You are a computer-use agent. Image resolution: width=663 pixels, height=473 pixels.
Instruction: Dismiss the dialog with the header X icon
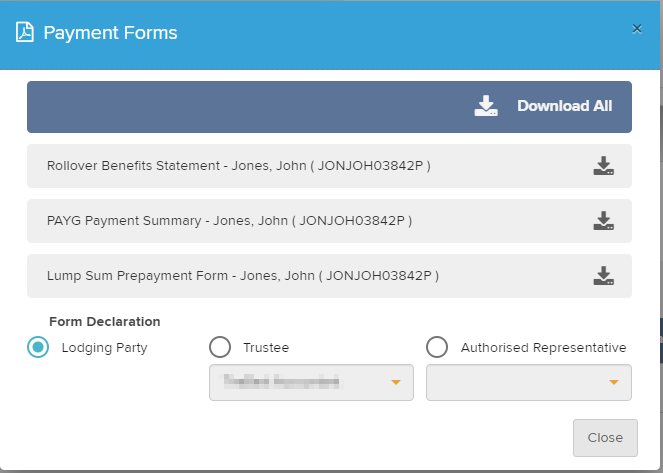coord(637,29)
